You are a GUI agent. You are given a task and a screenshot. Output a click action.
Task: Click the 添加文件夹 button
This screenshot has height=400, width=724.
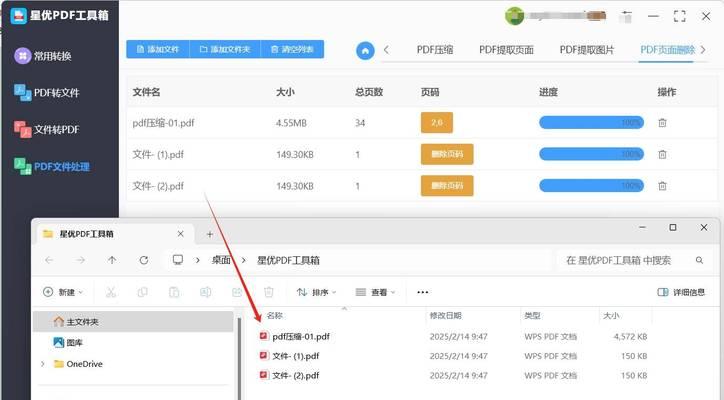pos(225,49)
